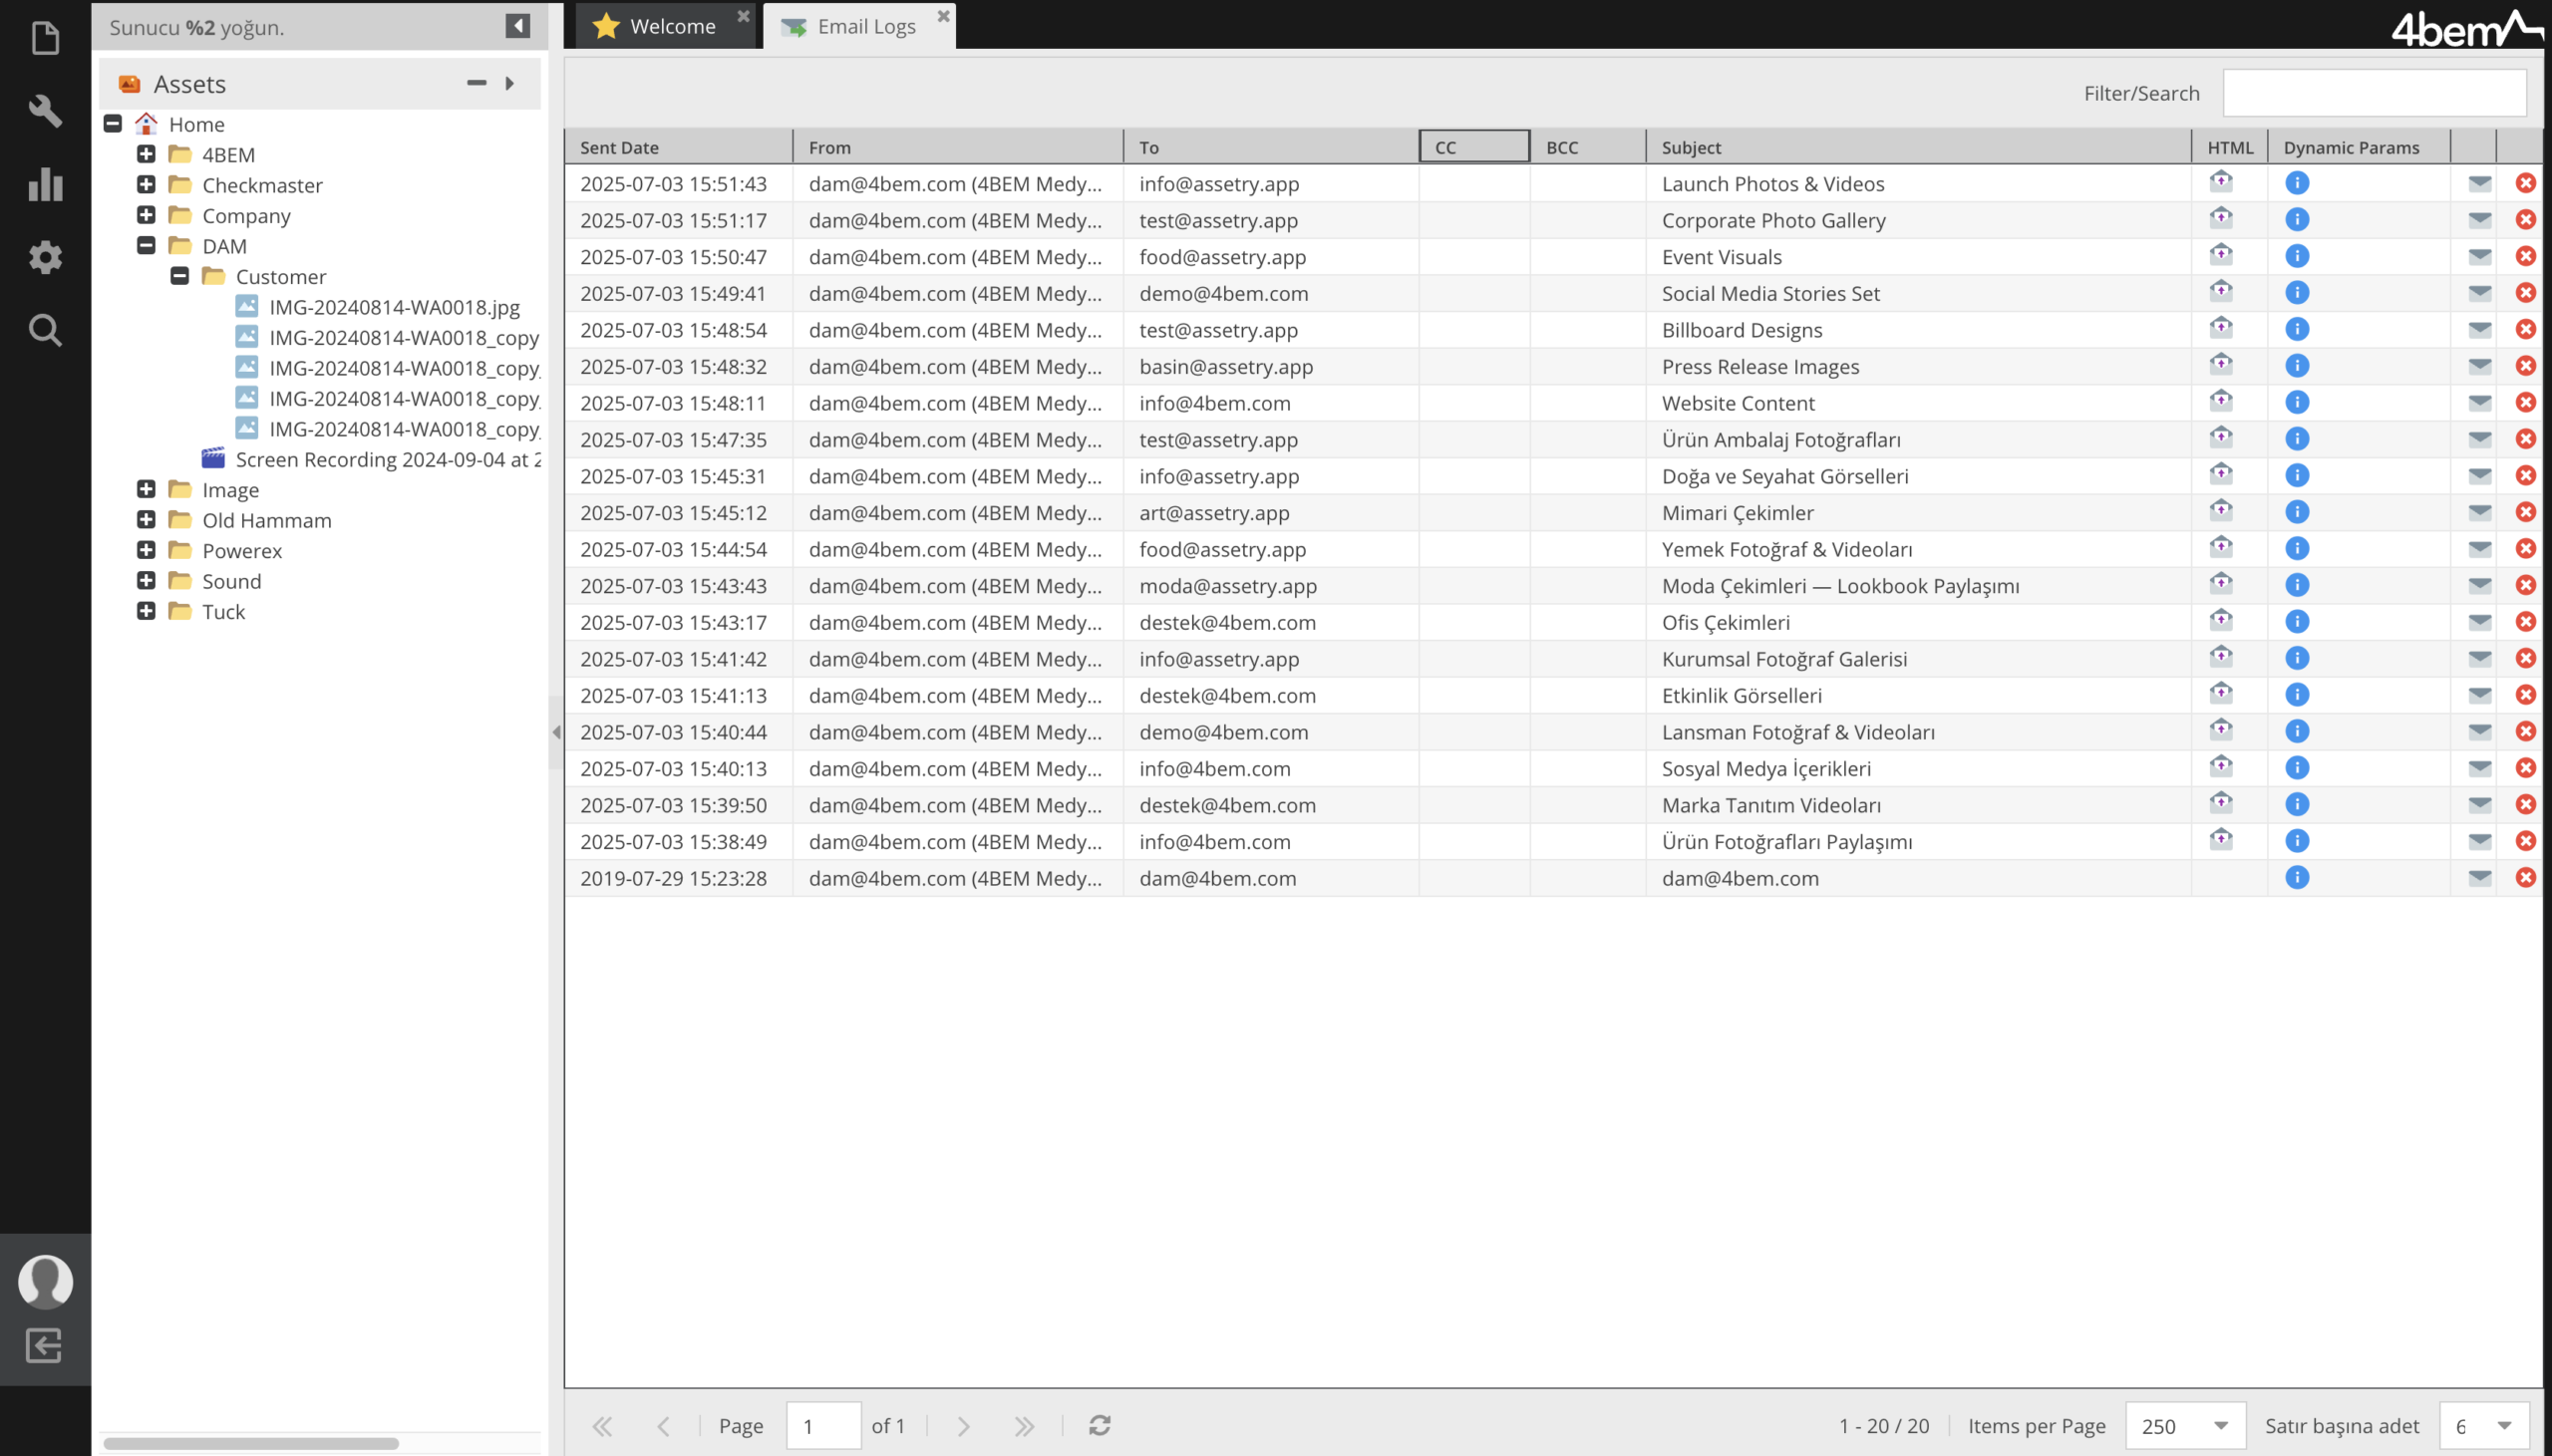Sort by Subject column header
Screen dimensions: 2552x1456
pos(1918,147)
